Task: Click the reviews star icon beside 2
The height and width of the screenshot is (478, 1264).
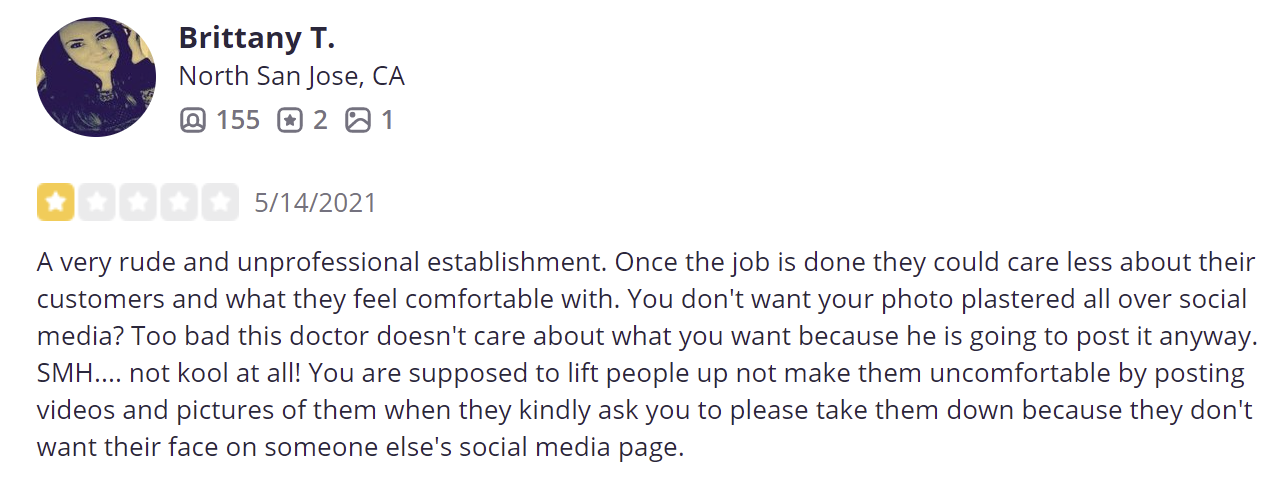Action: click(289, 121)
